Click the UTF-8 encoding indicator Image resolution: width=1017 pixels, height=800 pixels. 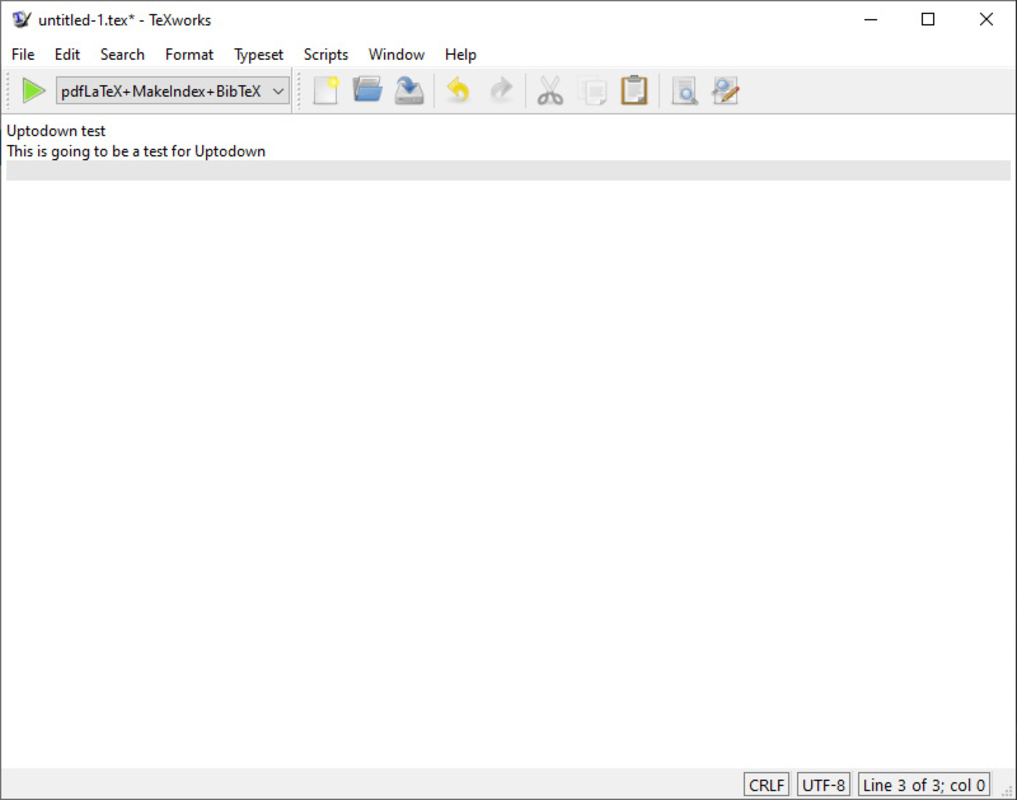click(824, 785)
